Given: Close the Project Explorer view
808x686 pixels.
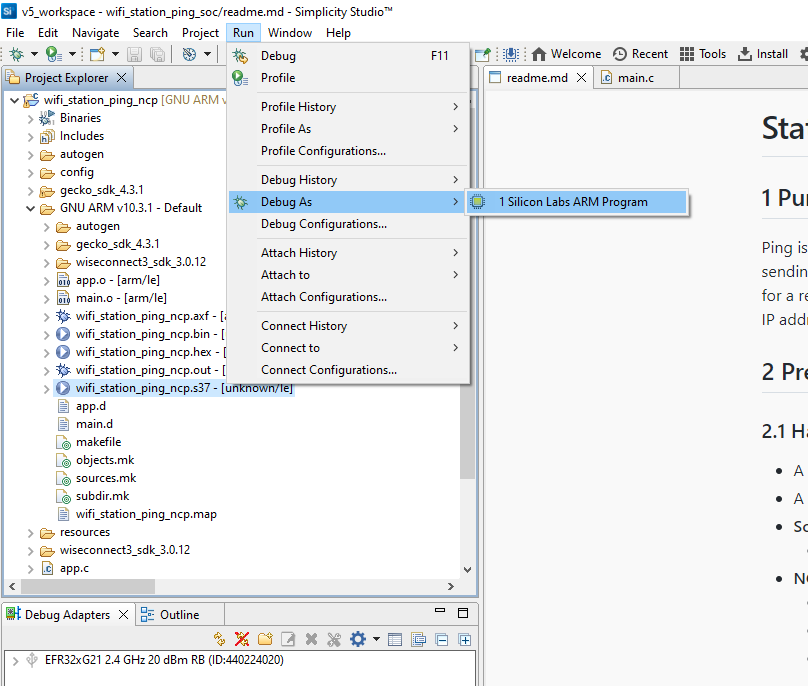Looking at the screenshot, I should click(122, 77).
